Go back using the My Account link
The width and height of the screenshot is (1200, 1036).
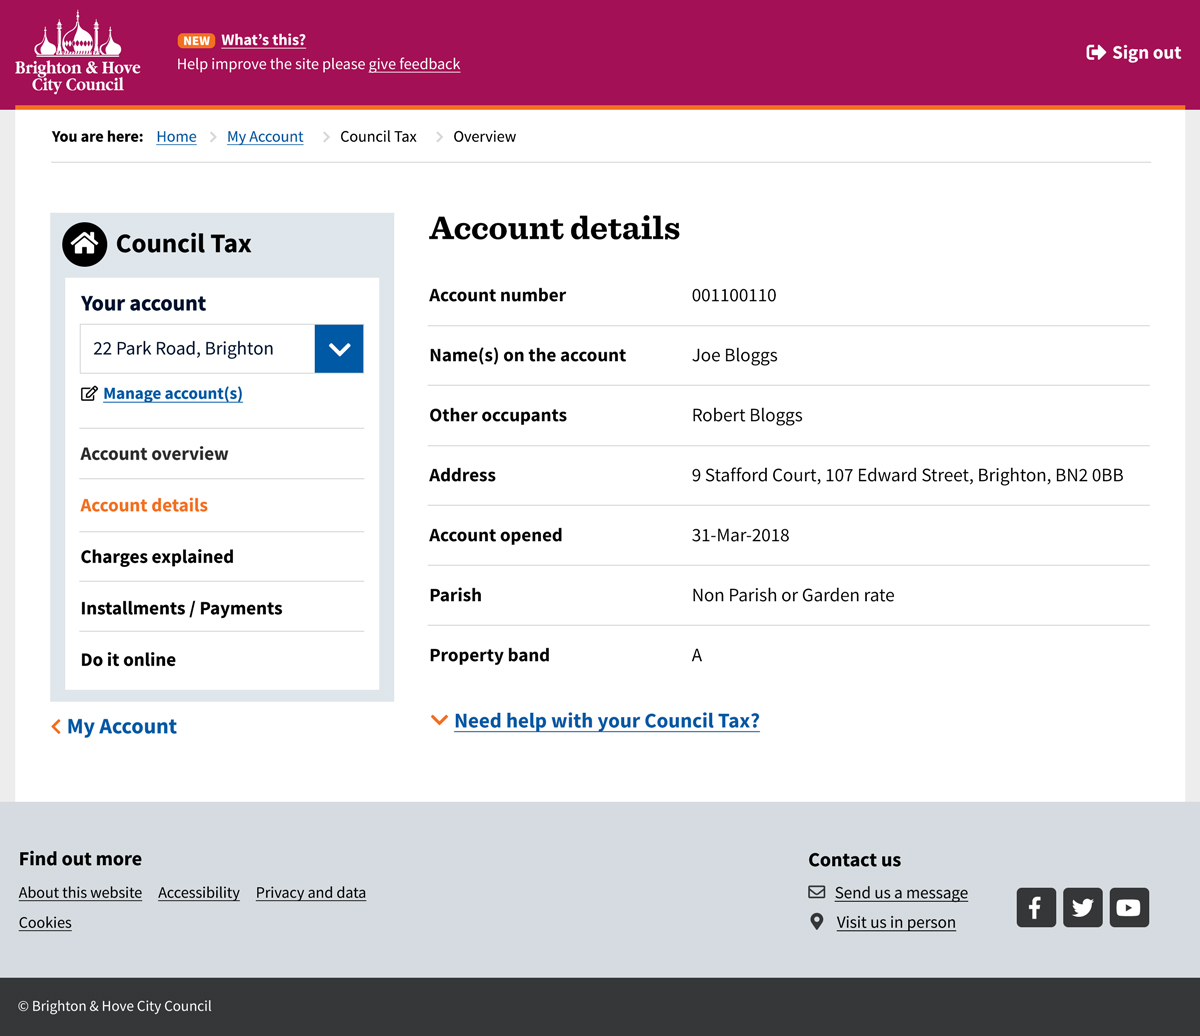(x=121, y=727)
